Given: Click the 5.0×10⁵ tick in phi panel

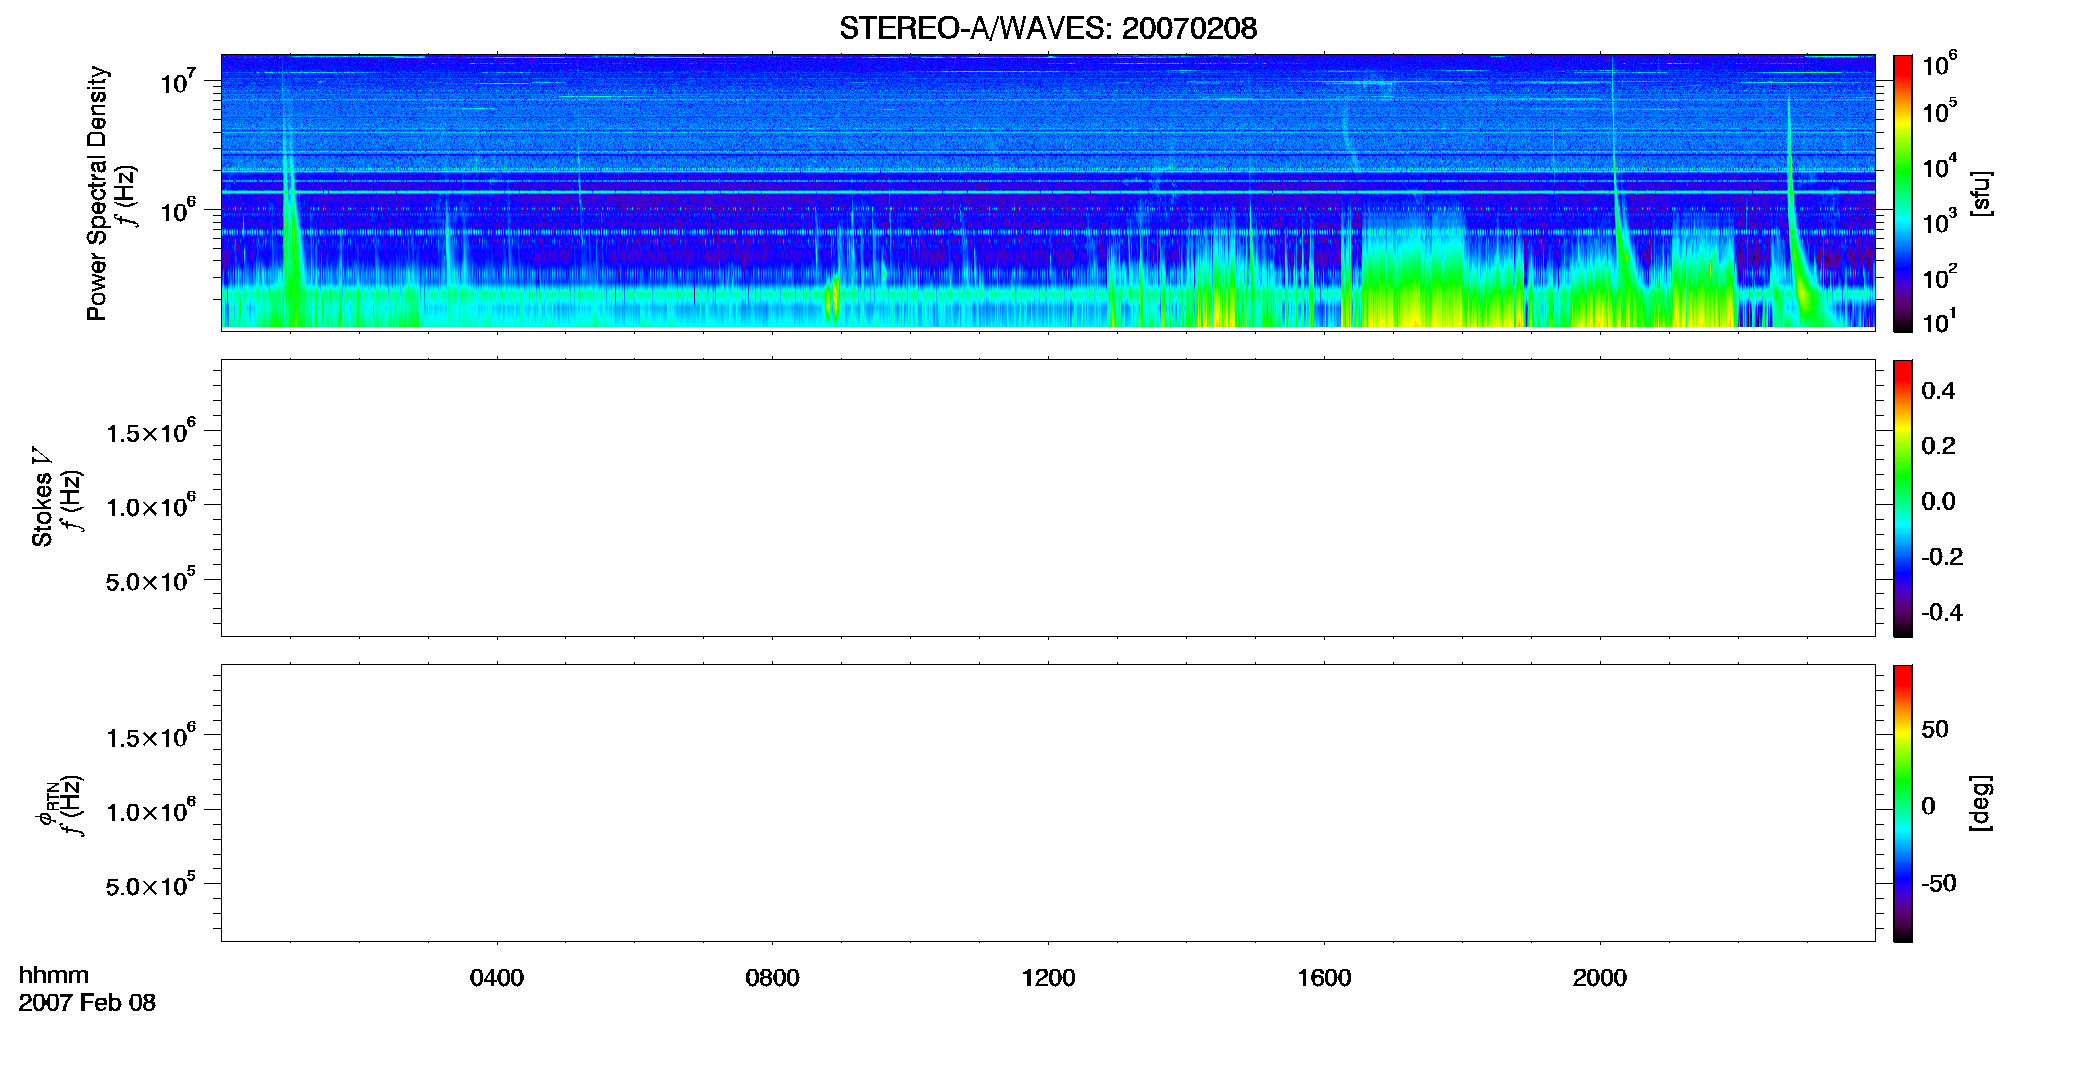Looking at the screenshot, I should click(x=151, y=886).
